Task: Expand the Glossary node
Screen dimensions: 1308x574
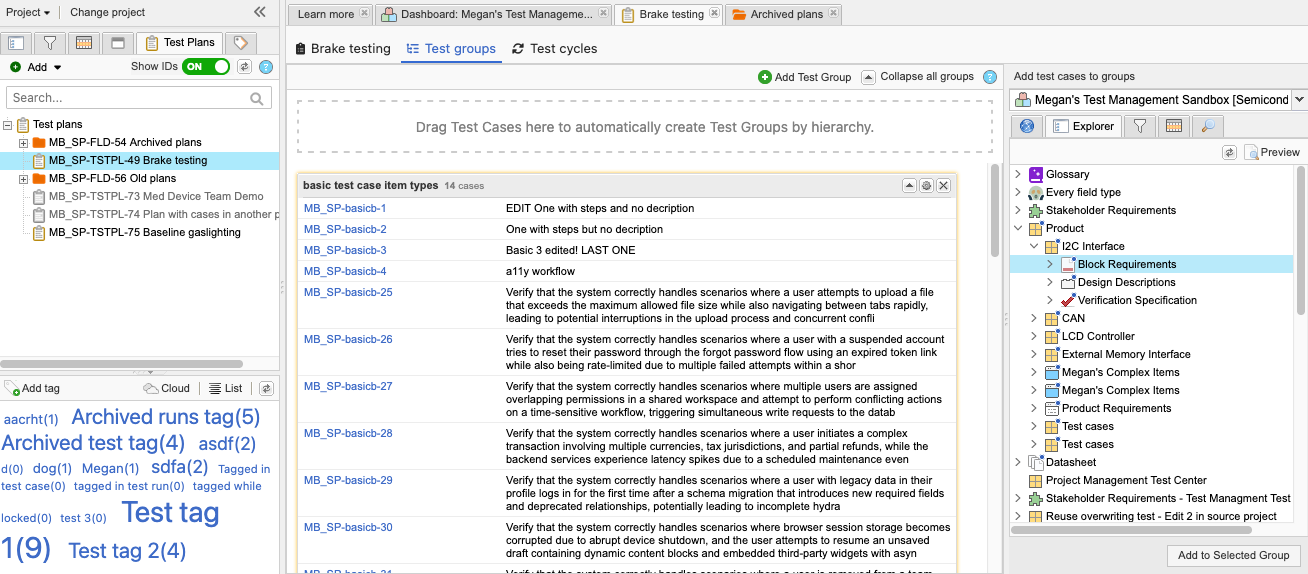Action: pyautogui.click(x=1018, y=174)
